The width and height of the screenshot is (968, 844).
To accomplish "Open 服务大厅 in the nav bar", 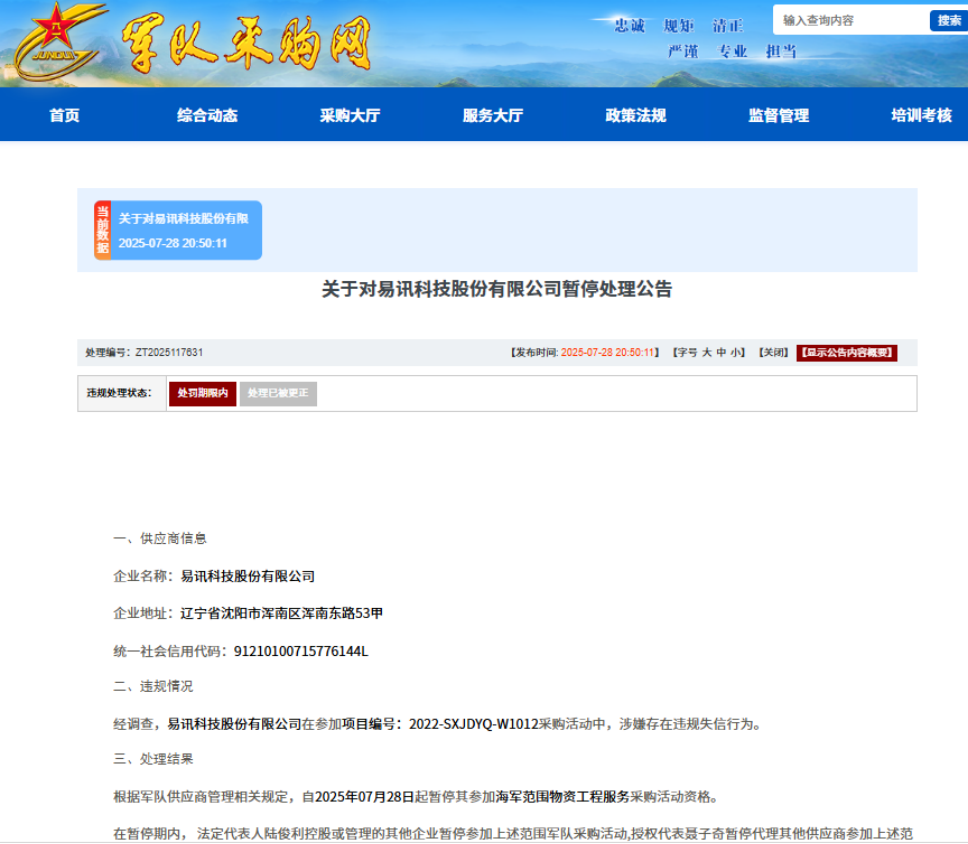I will point(493,115).
